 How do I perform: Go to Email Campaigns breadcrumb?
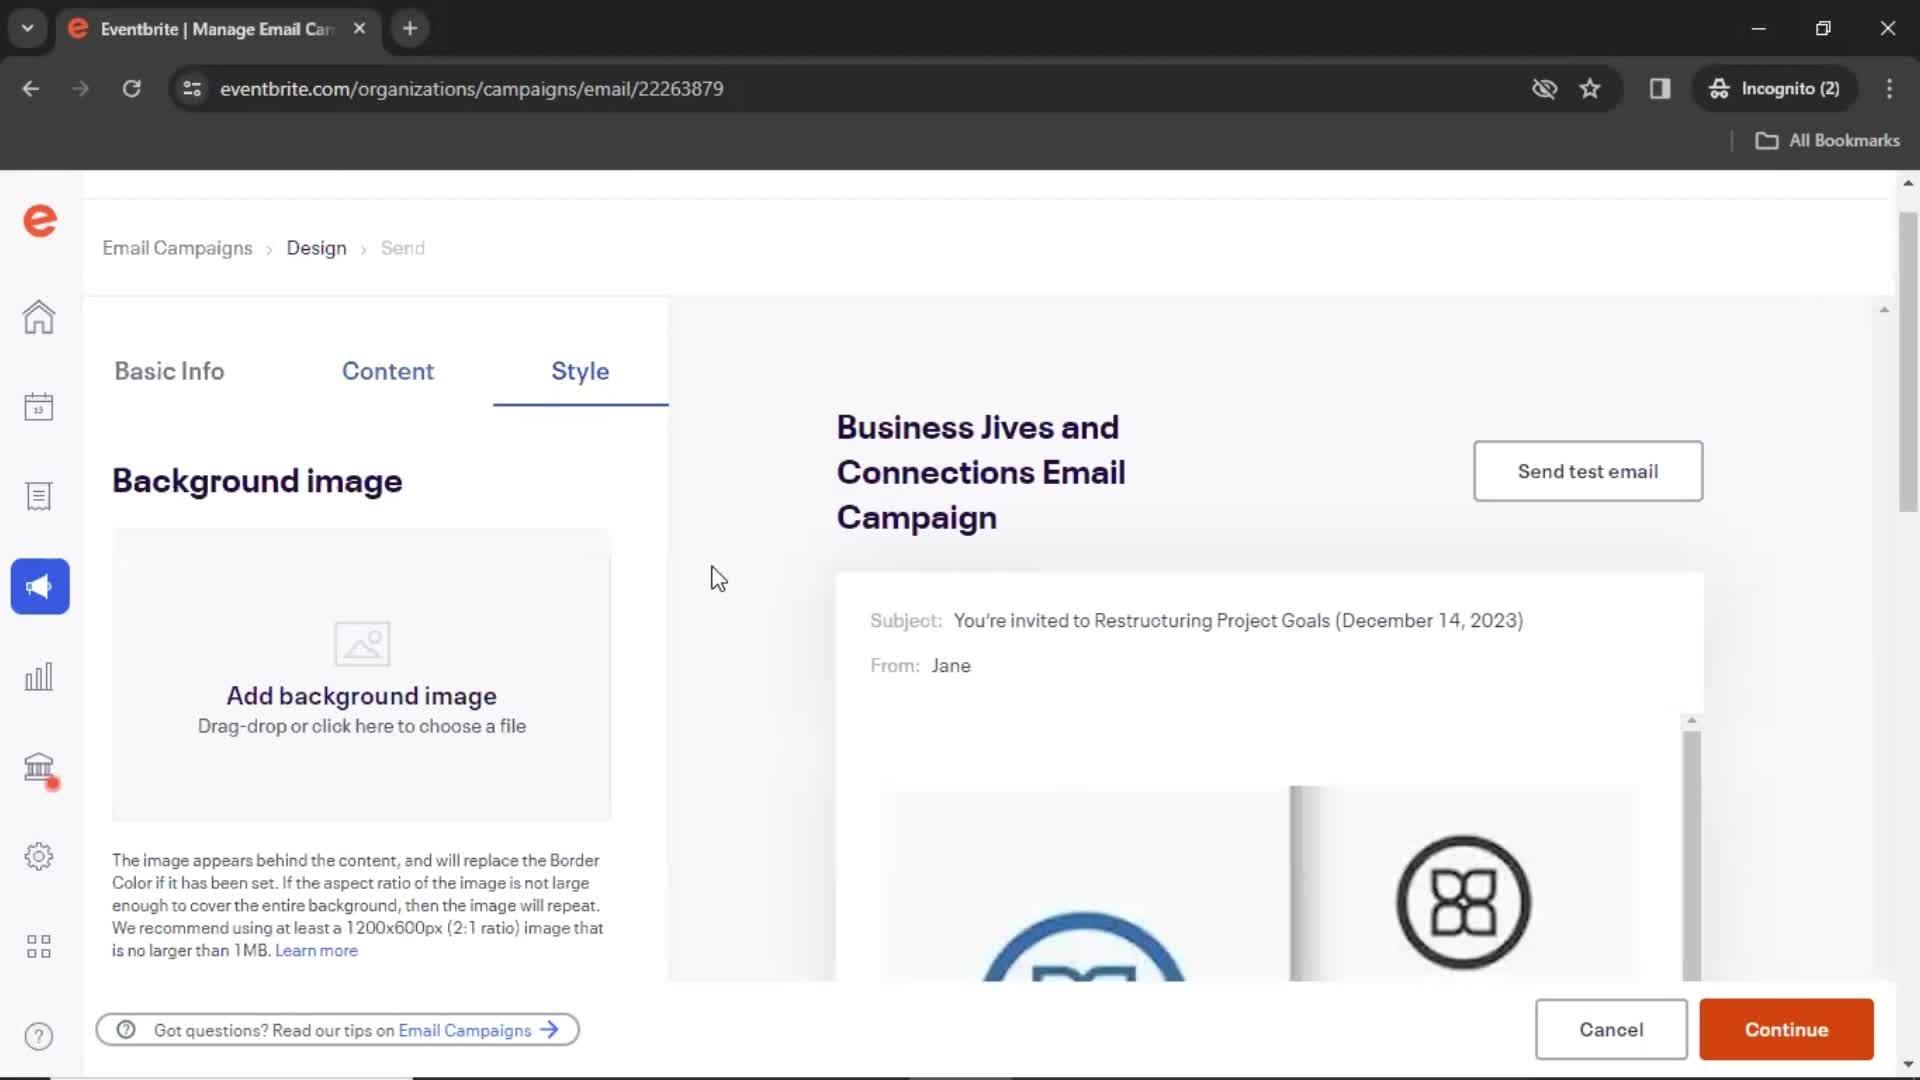[x=177, y=248]
